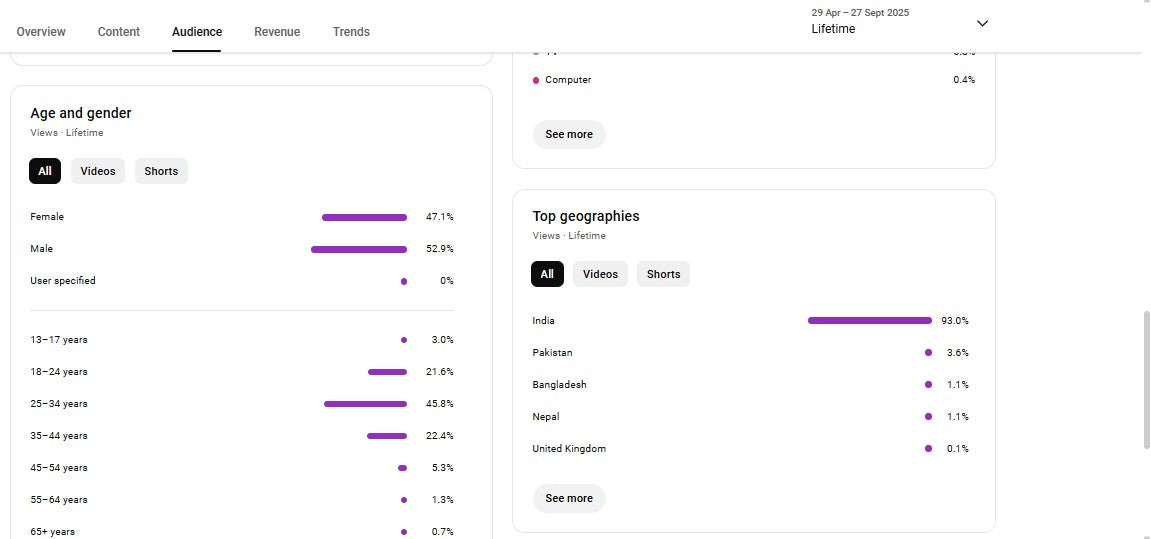Go to the Revenue tab
Viewport: 1151px width, 539px height.
click(277, 32)
